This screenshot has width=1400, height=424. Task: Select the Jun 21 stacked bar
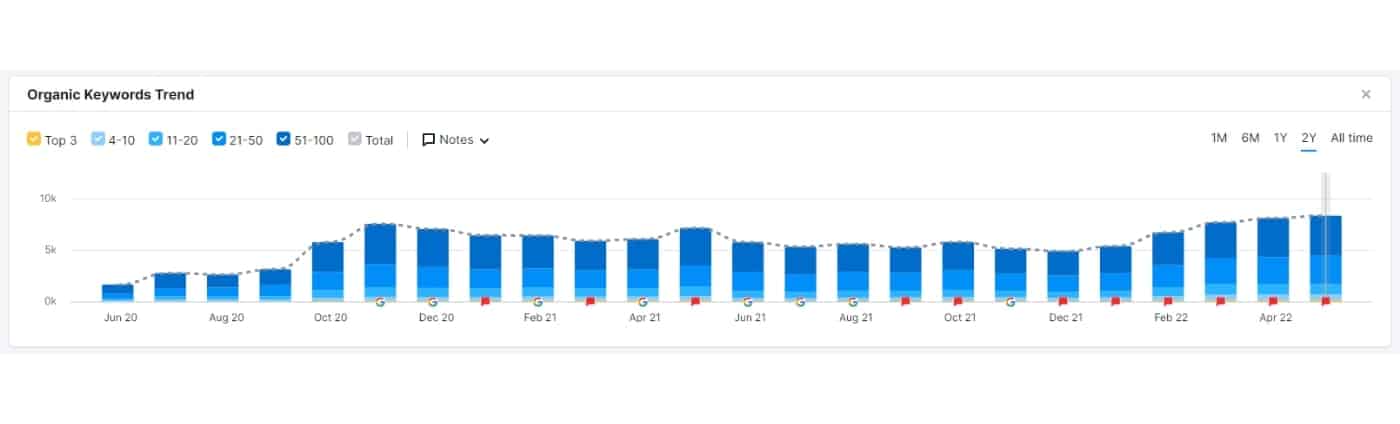coord(748,271)
